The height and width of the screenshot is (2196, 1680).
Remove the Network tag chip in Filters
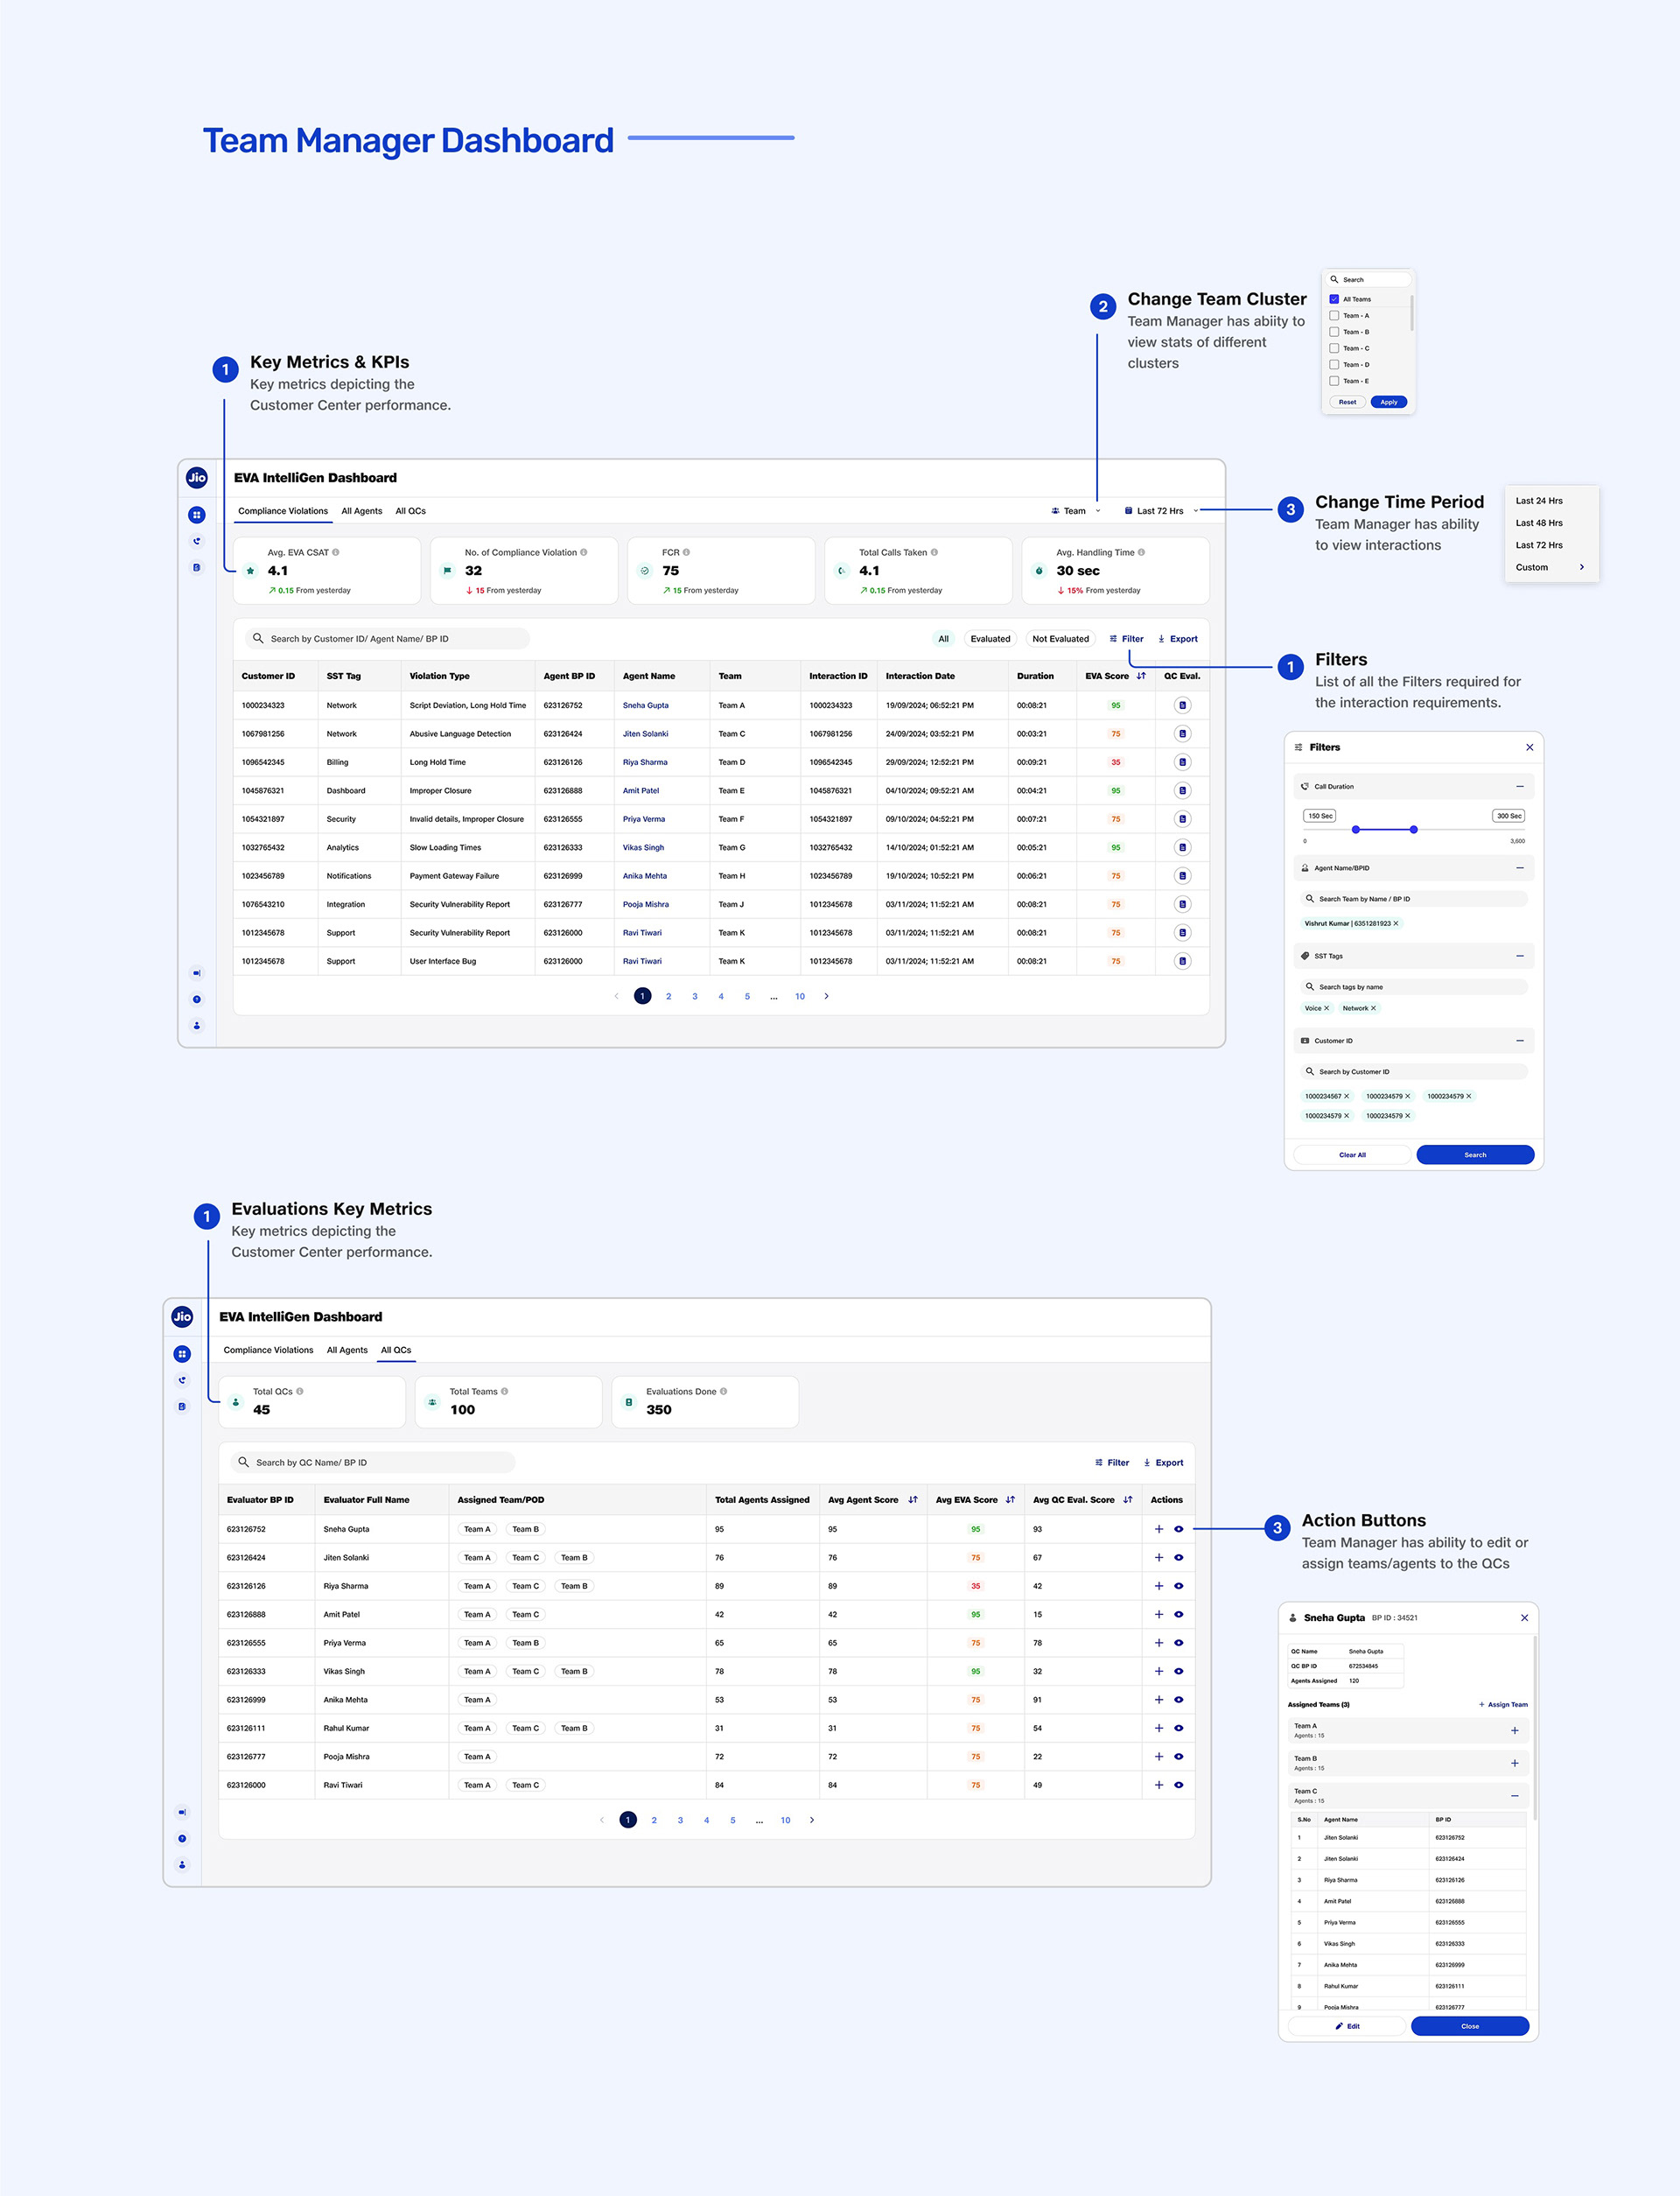(1373, 1008)
